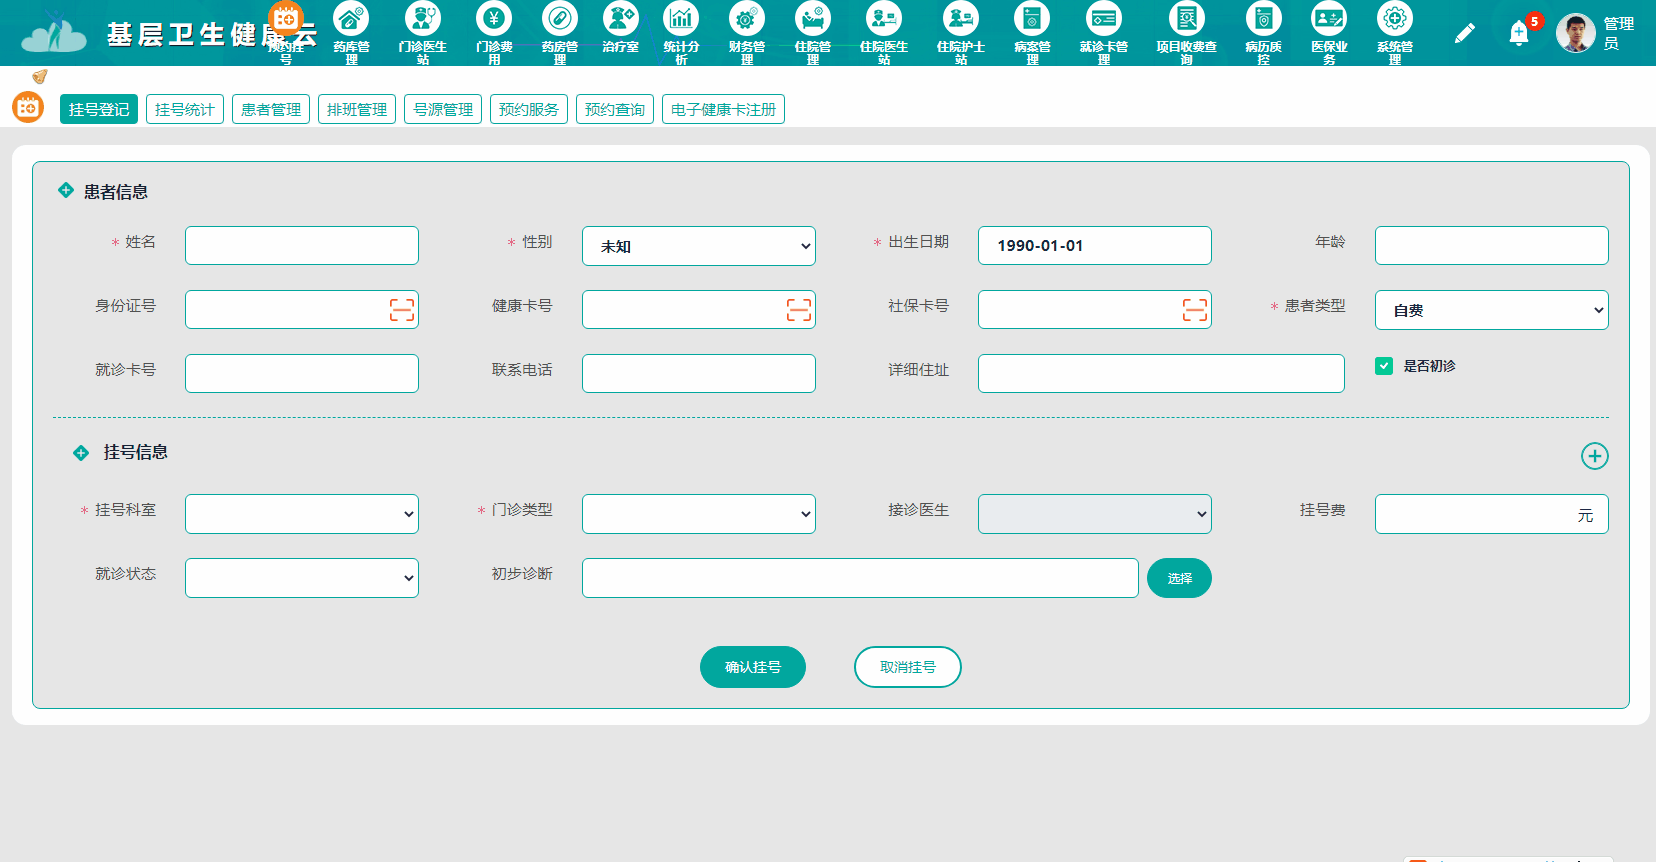Open the 性别 dropdown showing 未知
The height and width of the screenshot is (862, 1656).
pyautogui.click(x=699, y=246)
